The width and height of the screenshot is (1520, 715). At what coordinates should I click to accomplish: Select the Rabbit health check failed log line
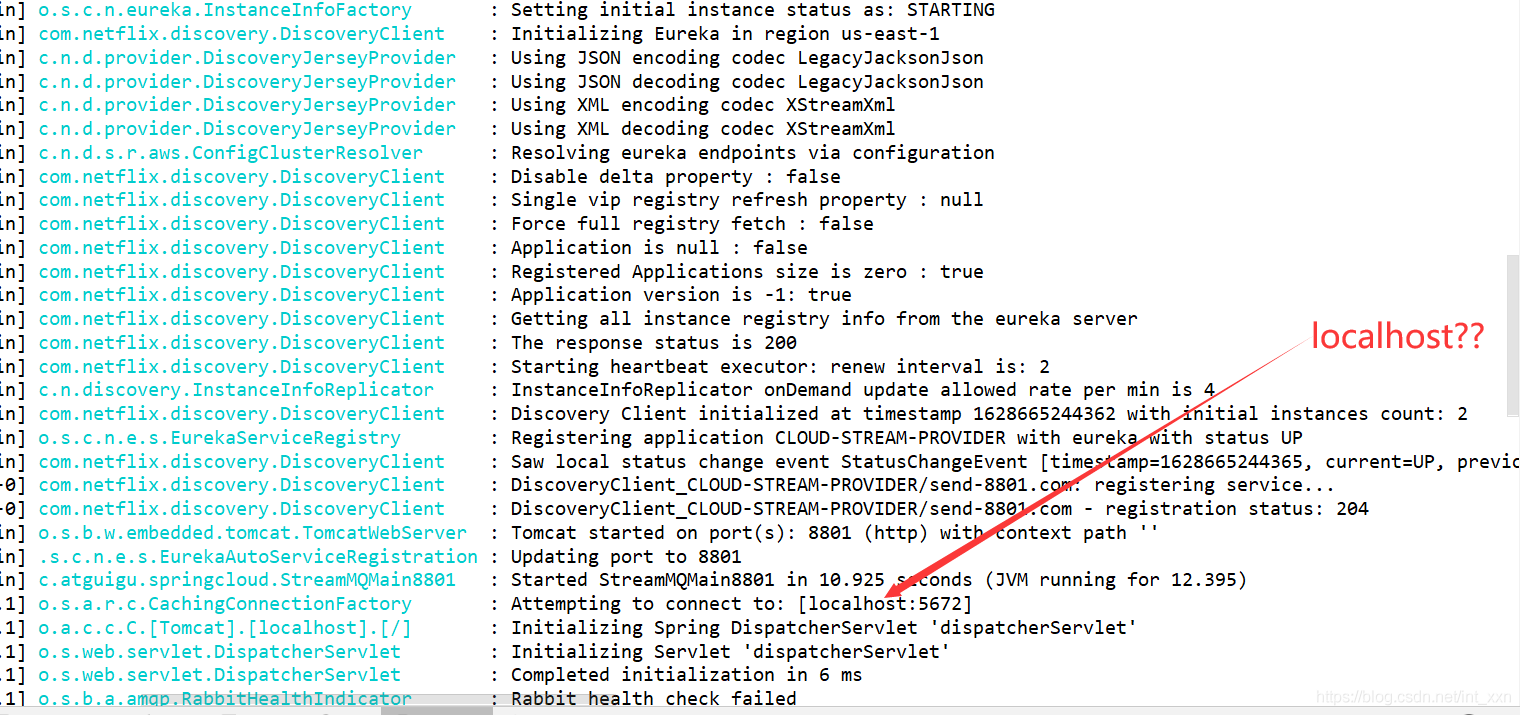[x=653, y=698]
